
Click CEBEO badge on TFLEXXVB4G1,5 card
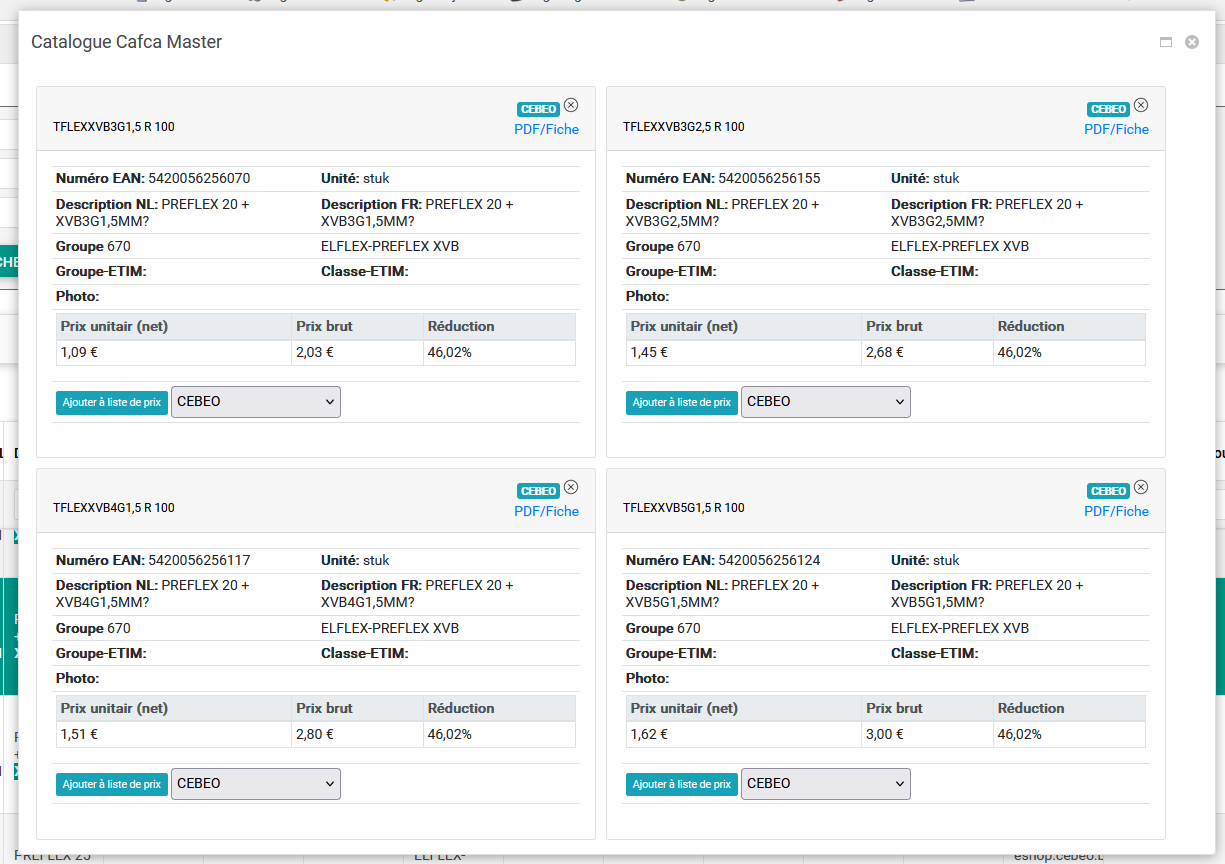point(538,491)
